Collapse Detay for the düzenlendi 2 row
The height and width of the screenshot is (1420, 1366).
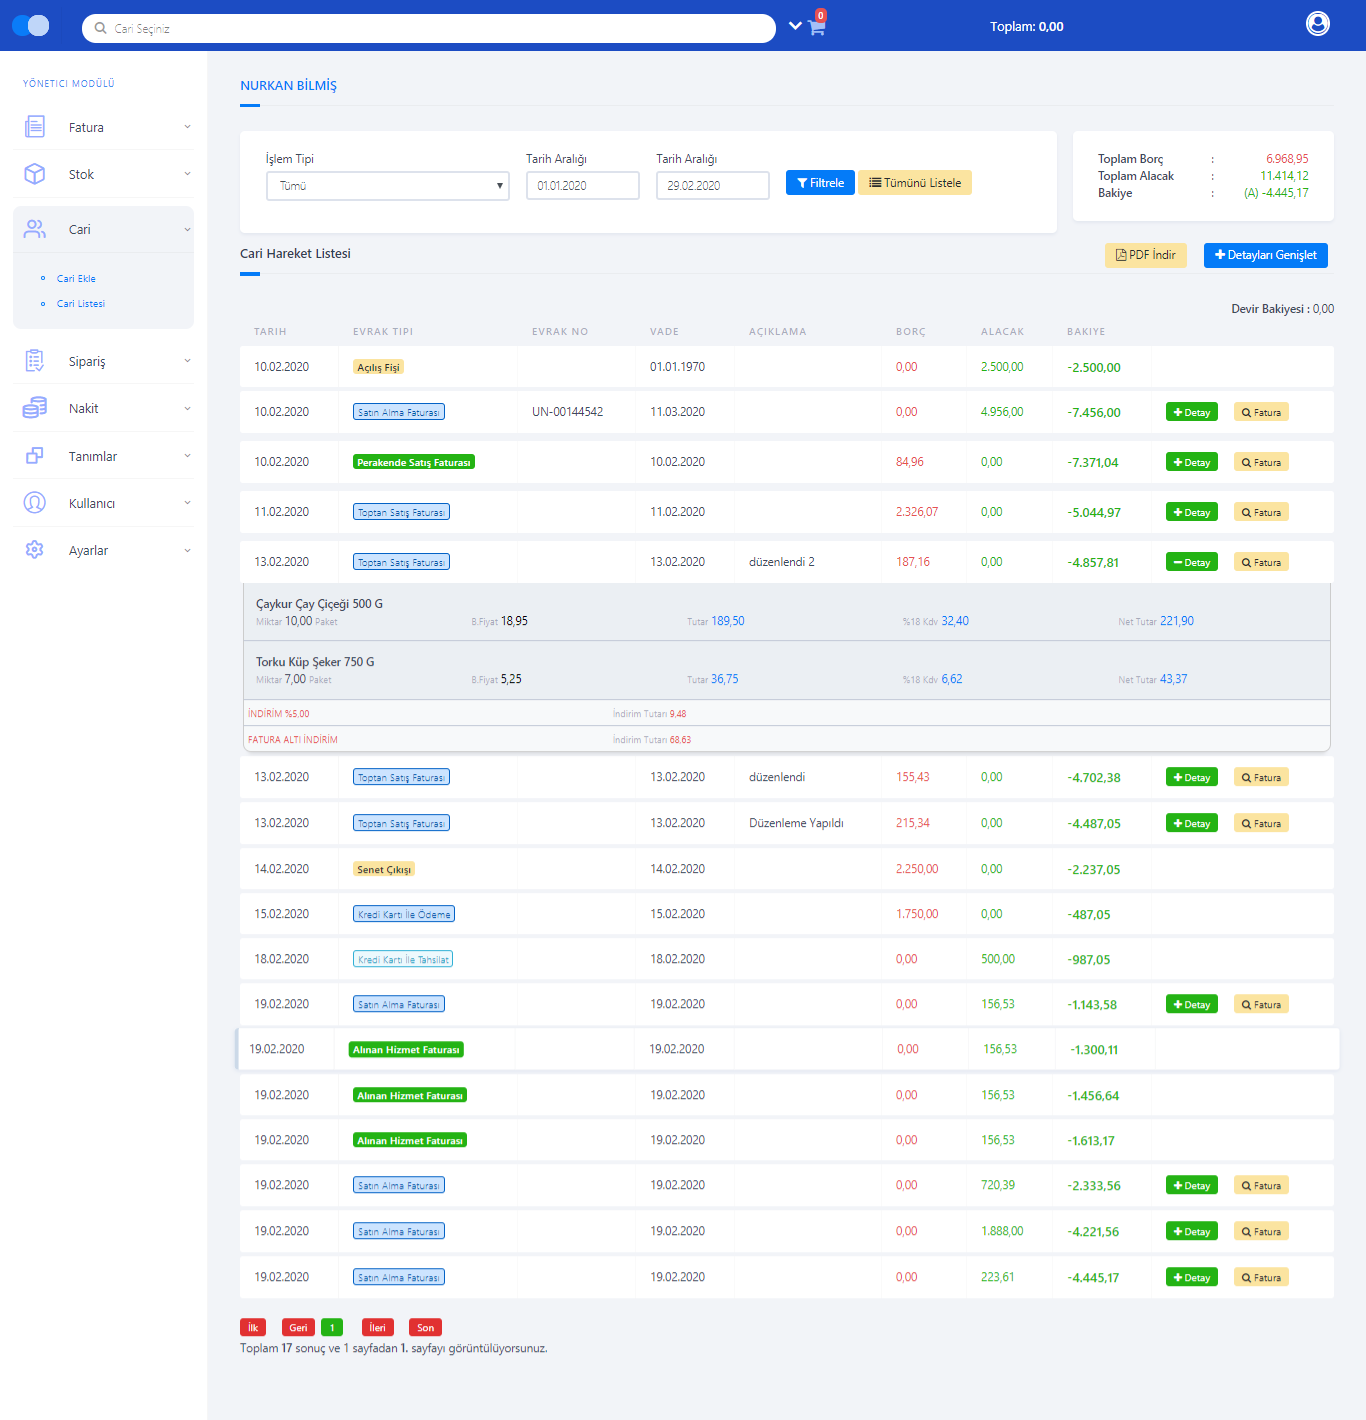pos(1192,562)
